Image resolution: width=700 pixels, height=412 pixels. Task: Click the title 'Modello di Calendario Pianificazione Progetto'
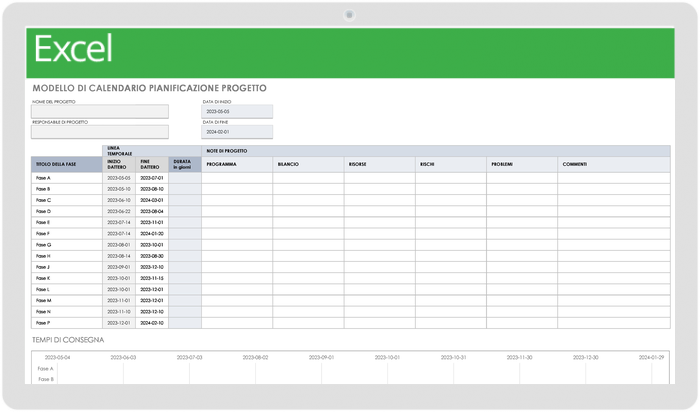150,88
